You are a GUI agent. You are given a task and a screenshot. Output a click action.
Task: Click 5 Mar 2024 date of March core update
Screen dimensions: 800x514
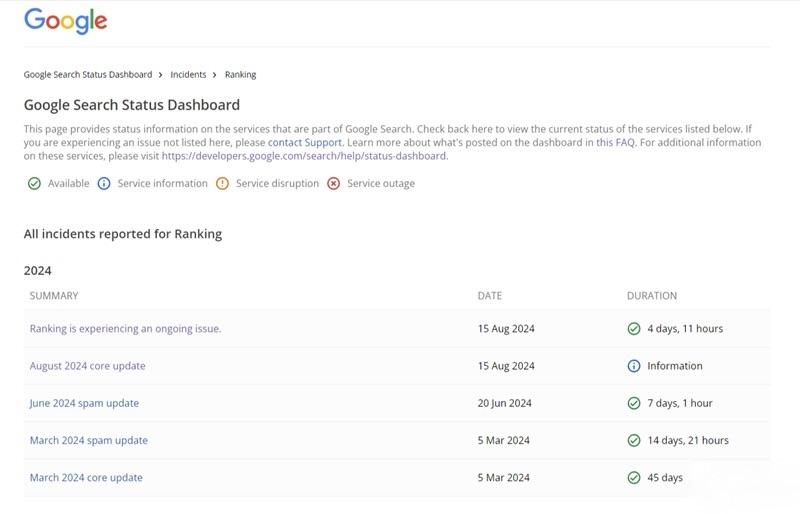tap(504, 478)
